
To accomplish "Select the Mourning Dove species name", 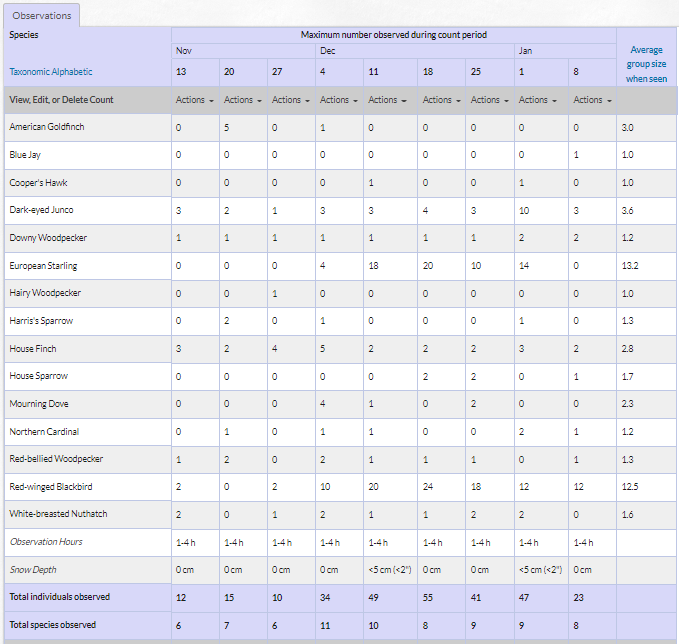I will (39, 404).
